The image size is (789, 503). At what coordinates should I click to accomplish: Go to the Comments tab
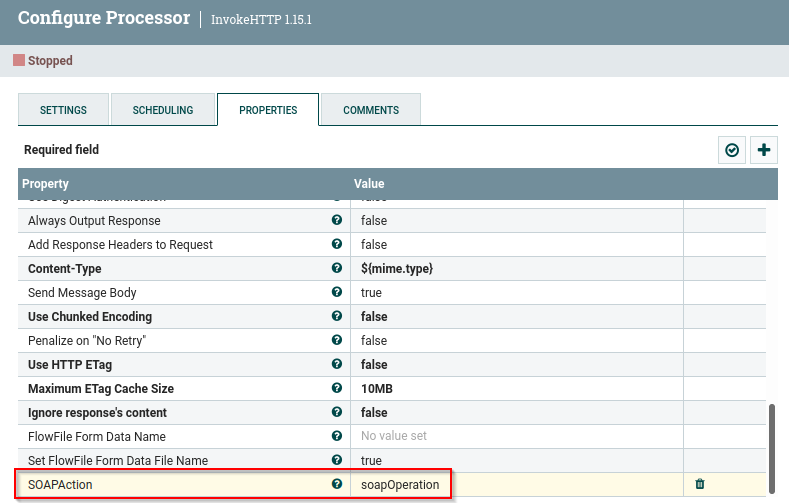point(371,110)
